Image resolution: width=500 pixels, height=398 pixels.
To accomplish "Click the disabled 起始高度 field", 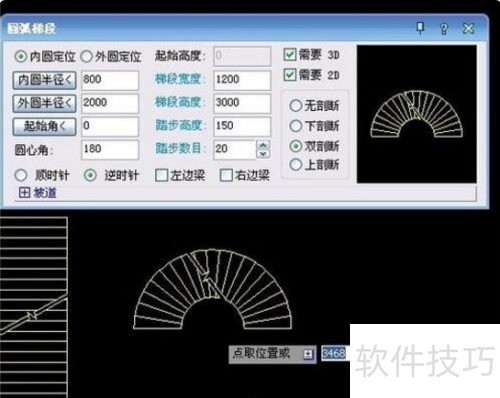I will pos(242,56).
